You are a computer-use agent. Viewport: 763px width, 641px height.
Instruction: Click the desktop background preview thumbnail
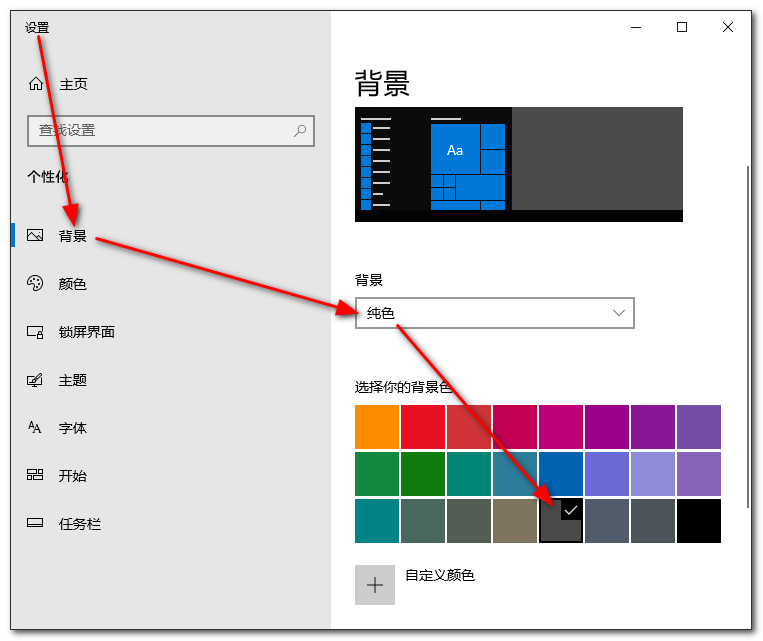[x=519, y=164]
